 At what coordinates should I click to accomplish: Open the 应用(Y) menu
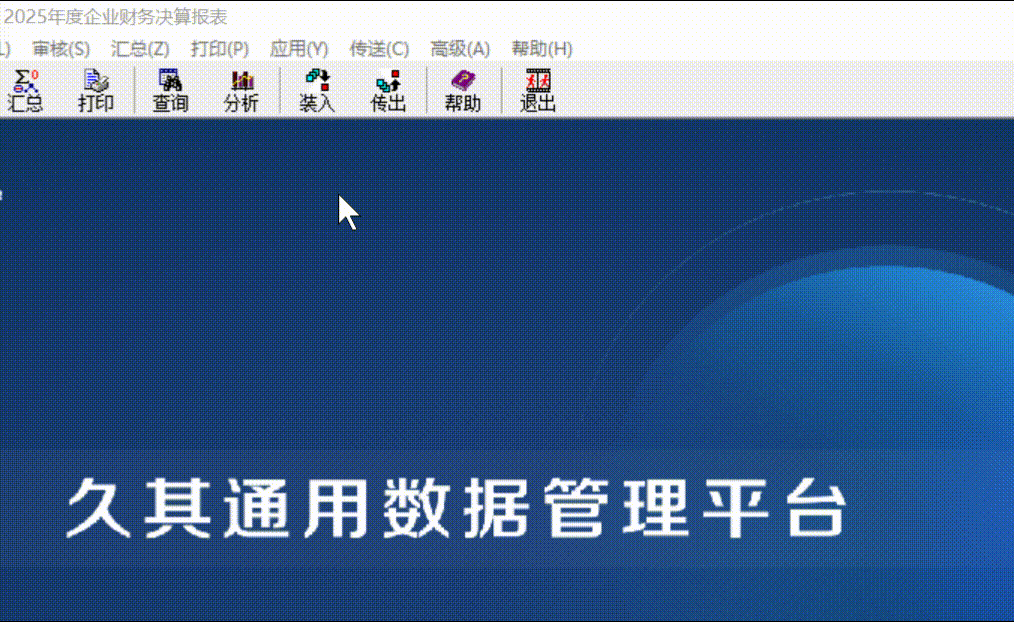(x=299, y=48)
